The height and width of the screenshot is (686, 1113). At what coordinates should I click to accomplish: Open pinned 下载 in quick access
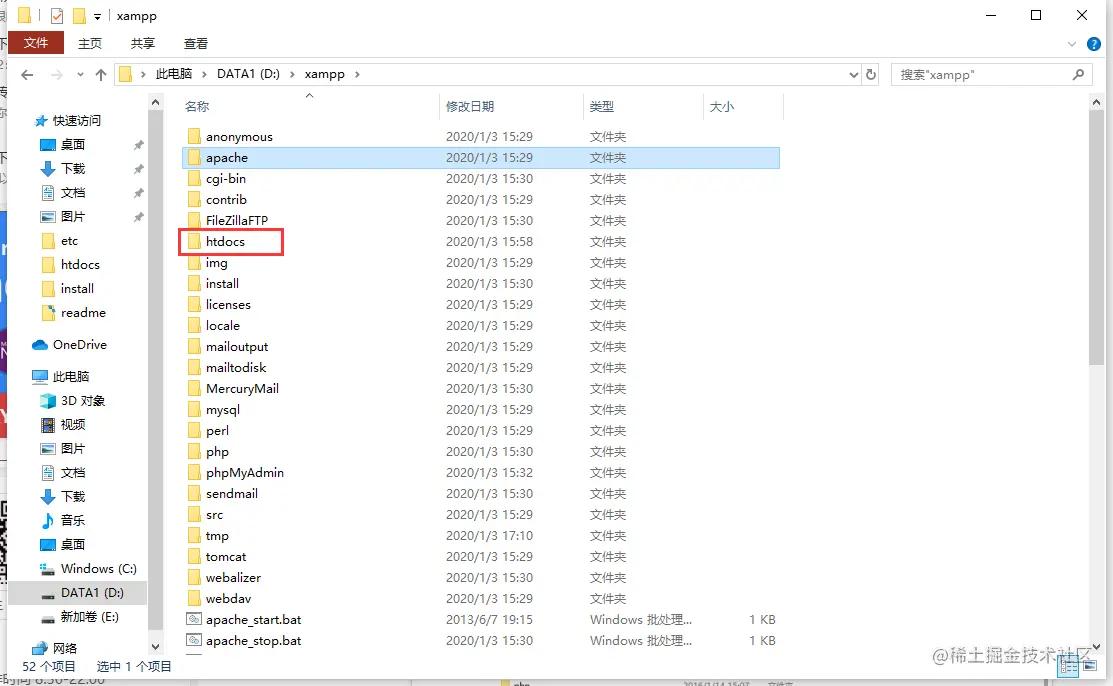click(72, 169)
